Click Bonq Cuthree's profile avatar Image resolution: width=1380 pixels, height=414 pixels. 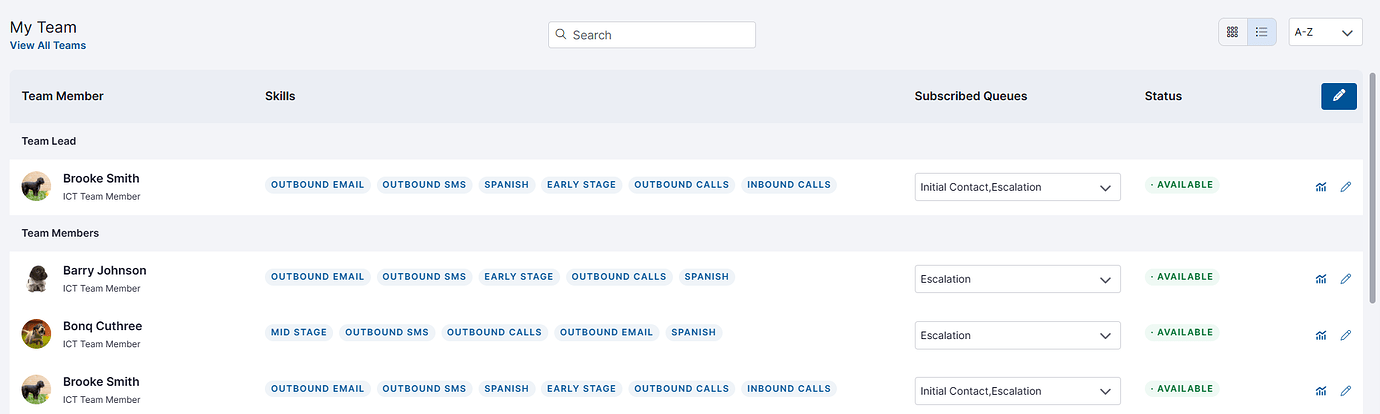(x=36, y=334)
